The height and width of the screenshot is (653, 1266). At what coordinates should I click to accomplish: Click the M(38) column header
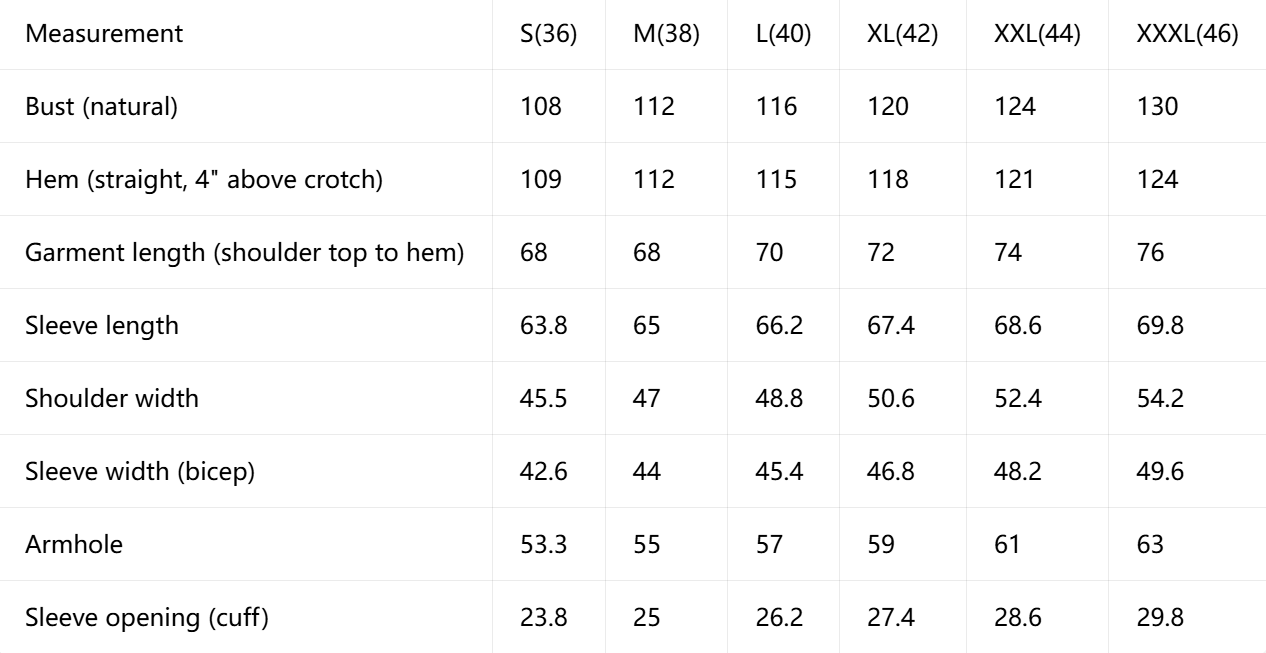click(x=666, y=34)
